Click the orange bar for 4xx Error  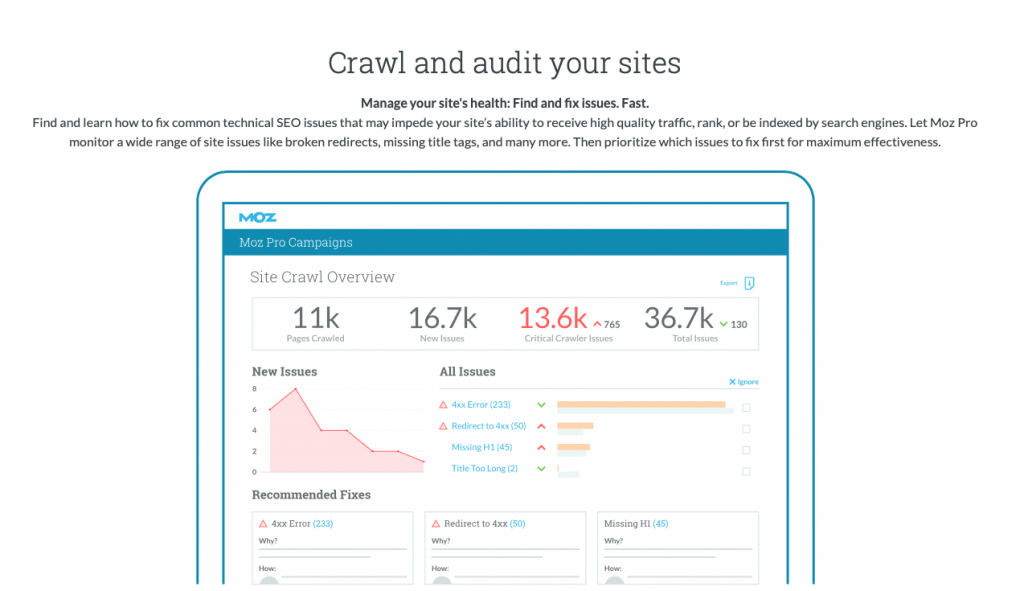coord(640,404)
